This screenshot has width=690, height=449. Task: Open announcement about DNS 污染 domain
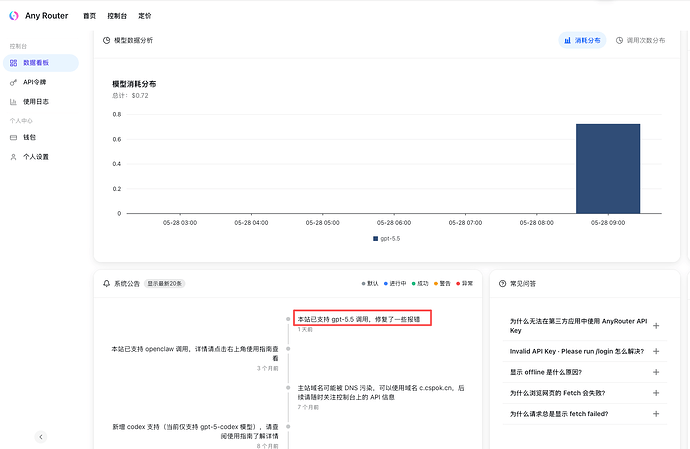[381, 392]
